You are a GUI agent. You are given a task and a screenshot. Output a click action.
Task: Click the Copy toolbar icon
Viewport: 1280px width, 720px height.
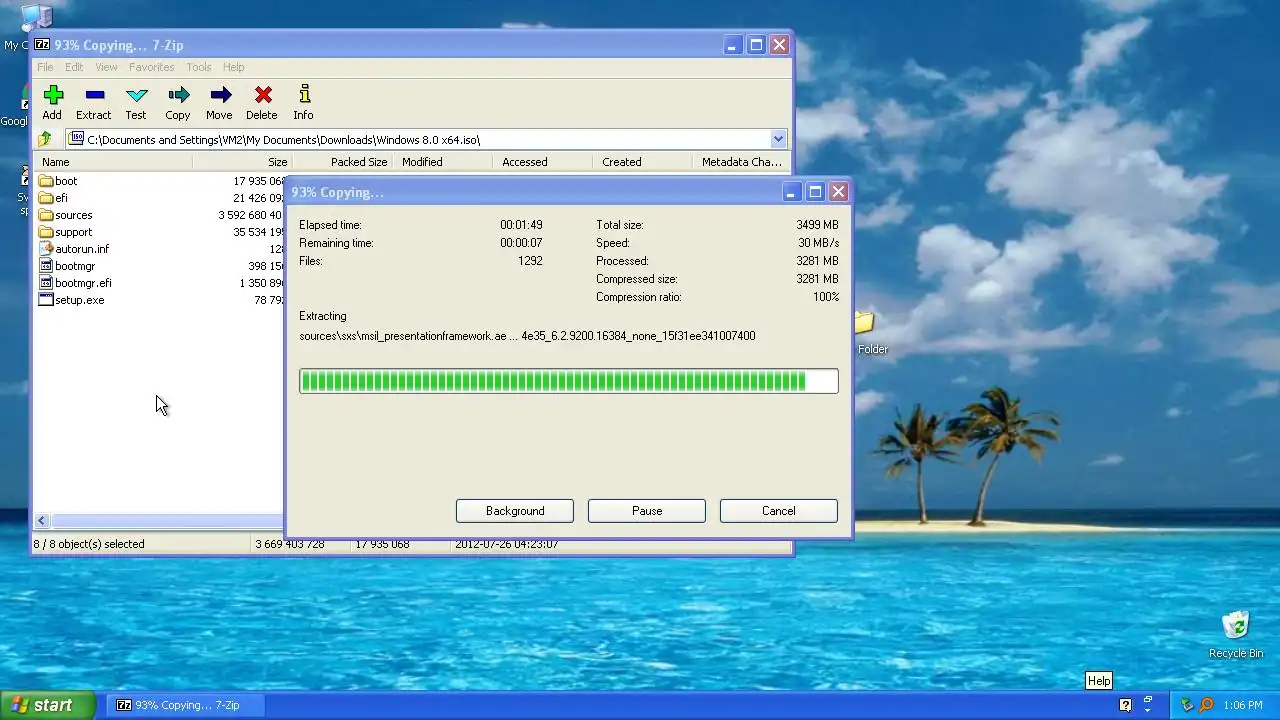tap(179, 95)
